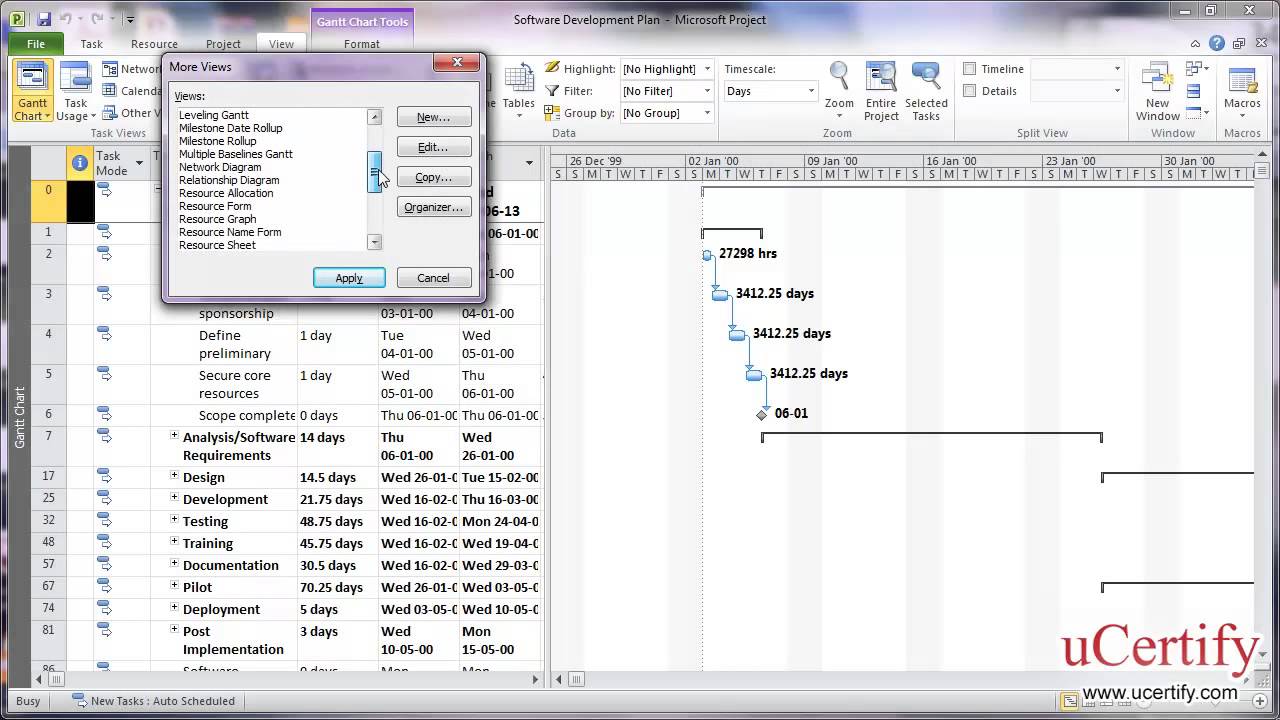Click scroll up arrow in Views list
The height and width of the screenshot is (720, 1280).
click(375, 117)
